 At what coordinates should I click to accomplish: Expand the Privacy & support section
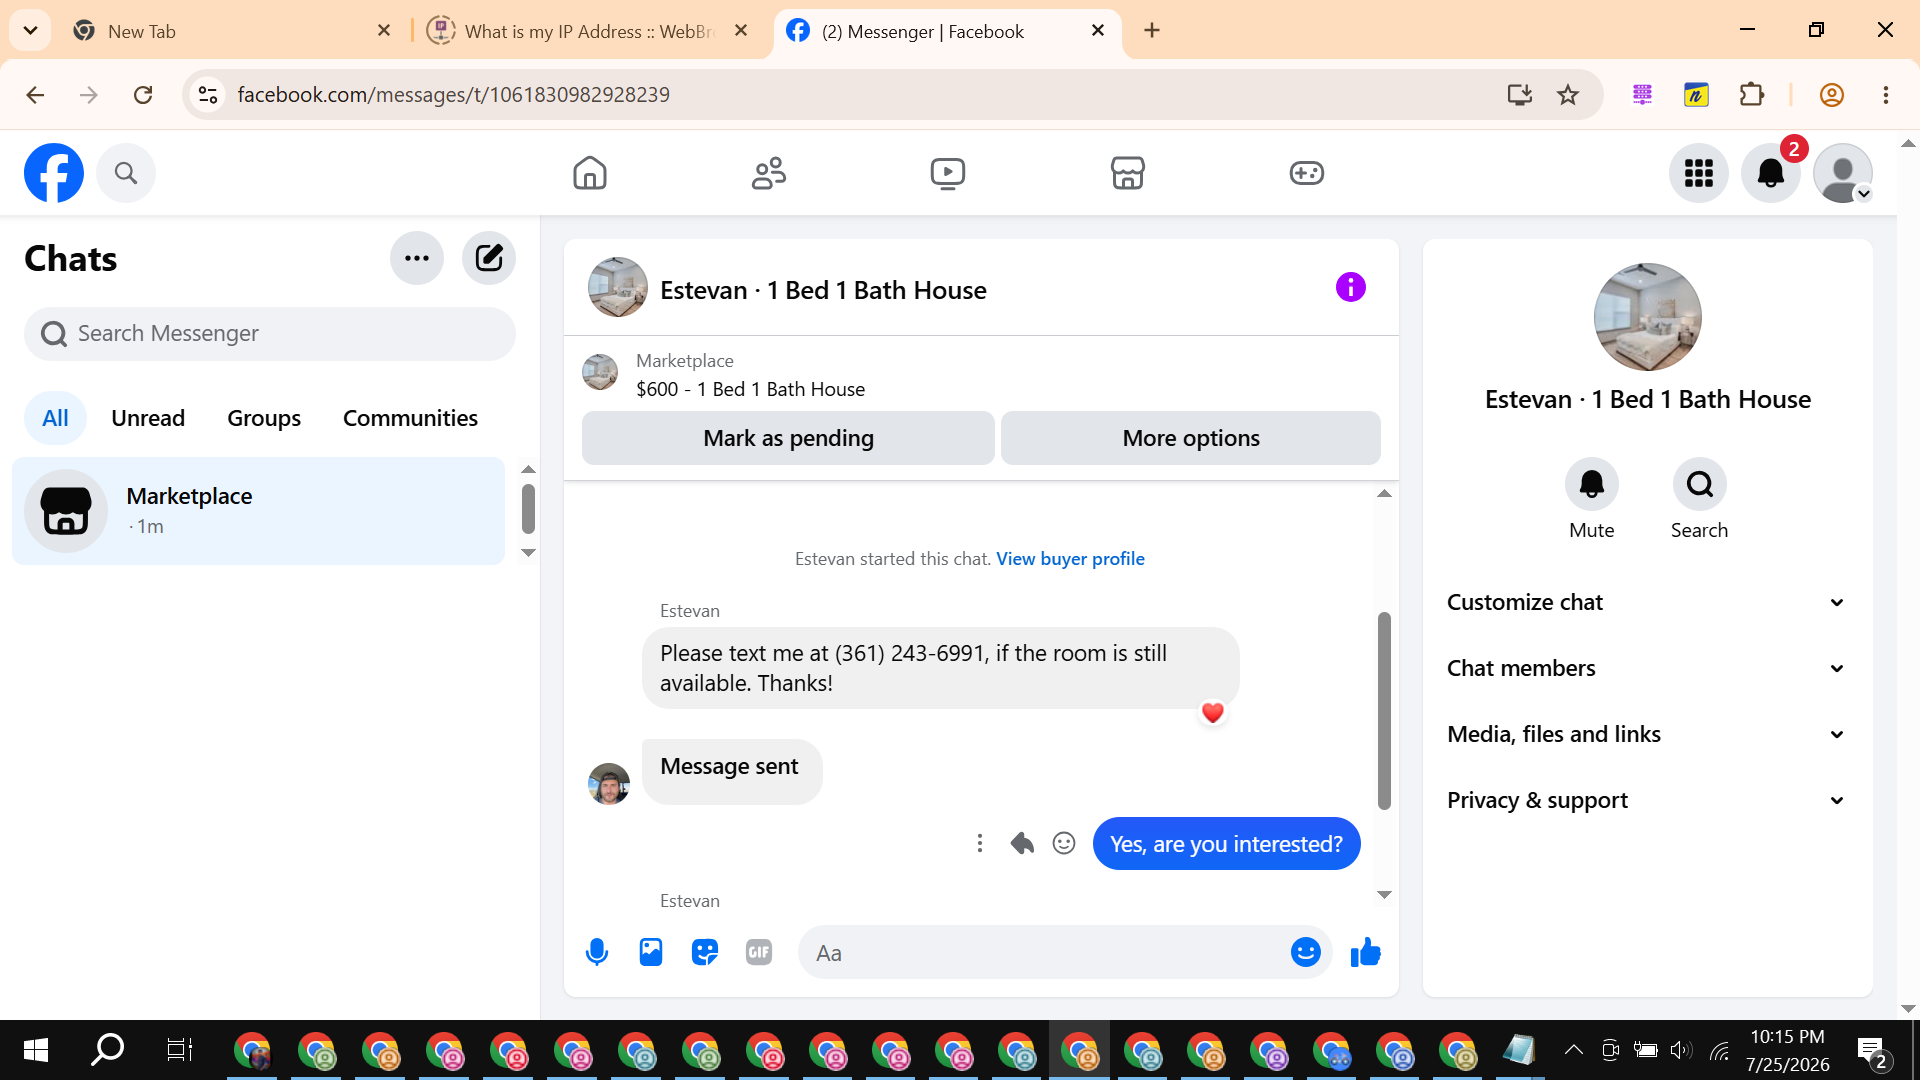[1646, 800]
